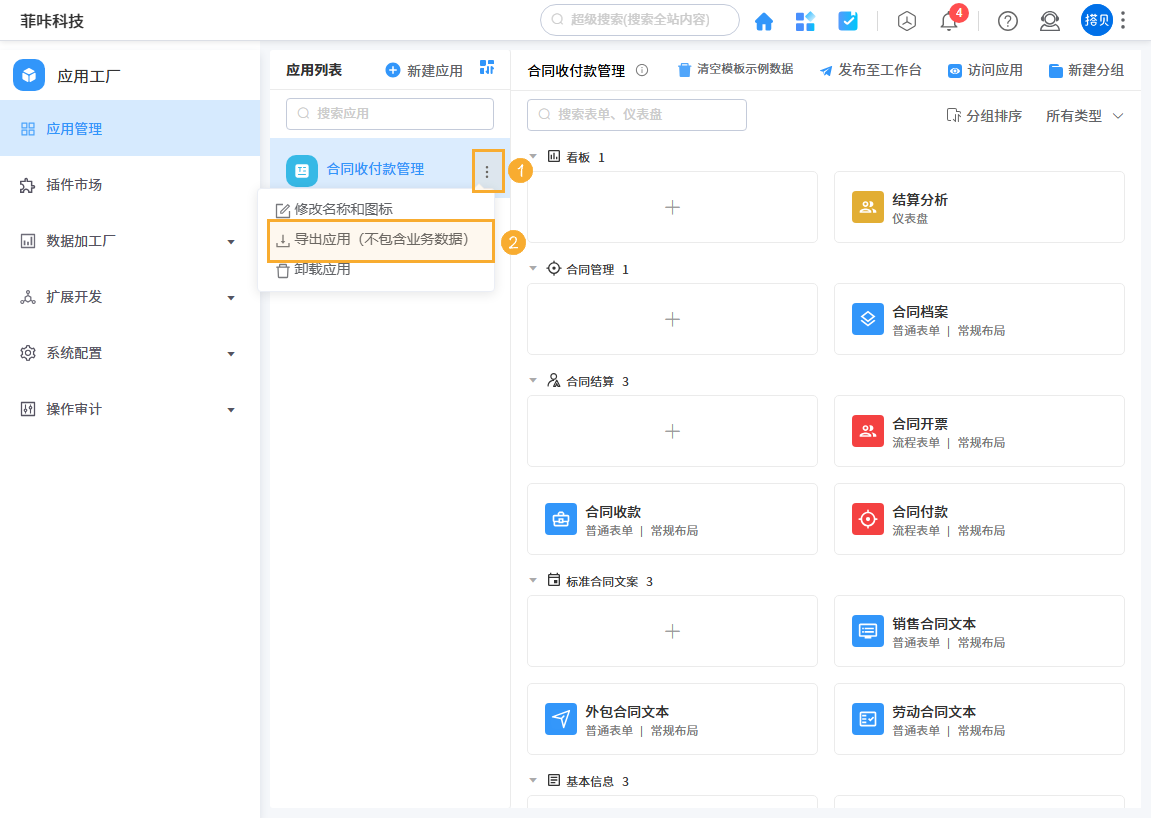Click the home icon in the top bar

click(763, 20)
